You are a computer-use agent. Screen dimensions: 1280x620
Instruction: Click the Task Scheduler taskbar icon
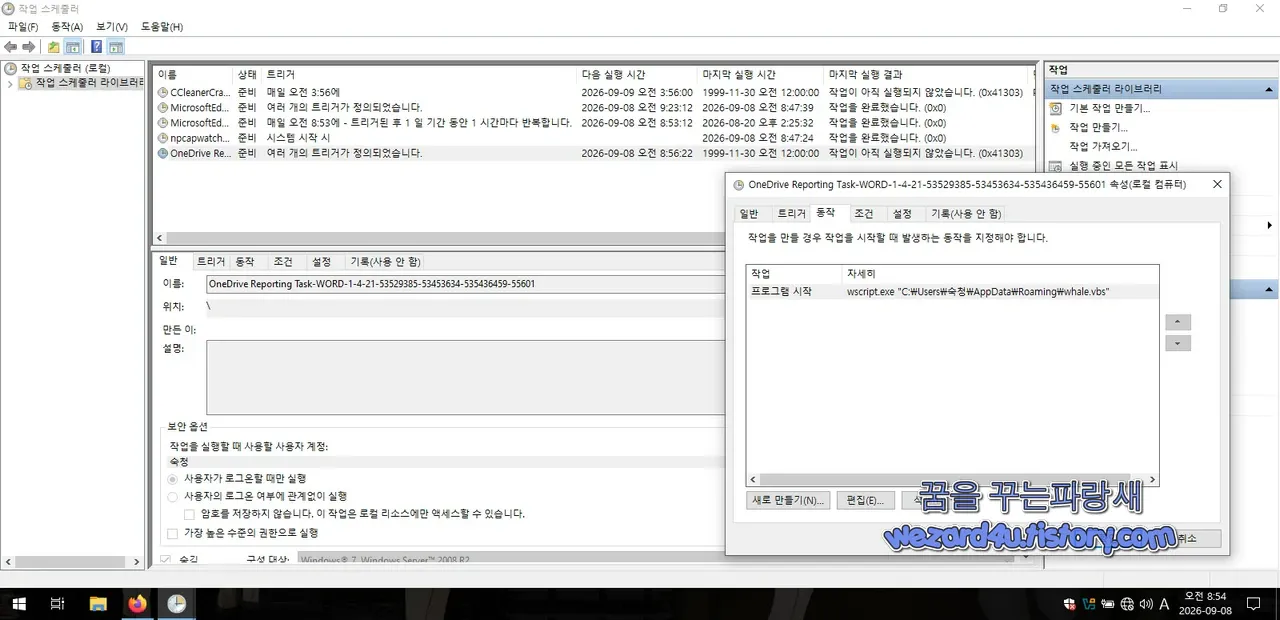pyautogui.click(x=176, y=604)
